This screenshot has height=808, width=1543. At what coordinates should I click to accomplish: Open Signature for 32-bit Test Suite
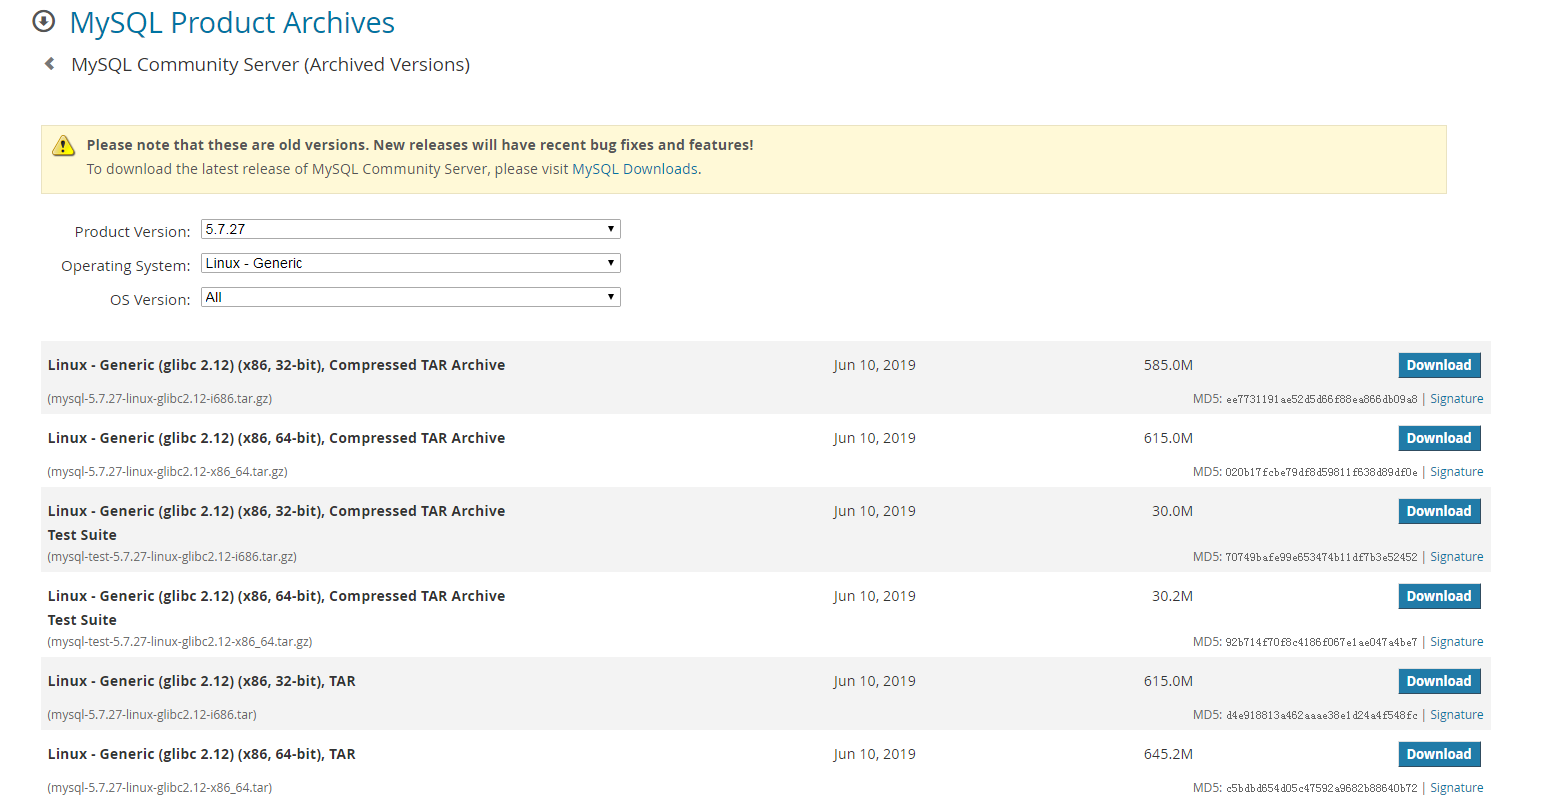1456,557
